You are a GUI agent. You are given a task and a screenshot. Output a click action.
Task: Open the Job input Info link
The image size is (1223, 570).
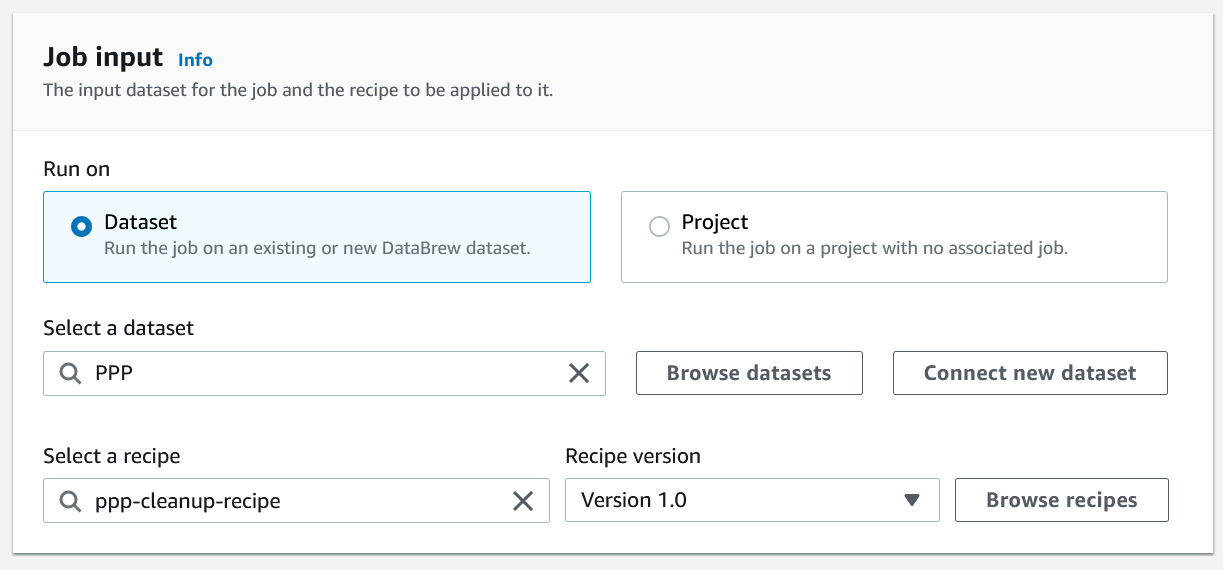coord(195,60)
